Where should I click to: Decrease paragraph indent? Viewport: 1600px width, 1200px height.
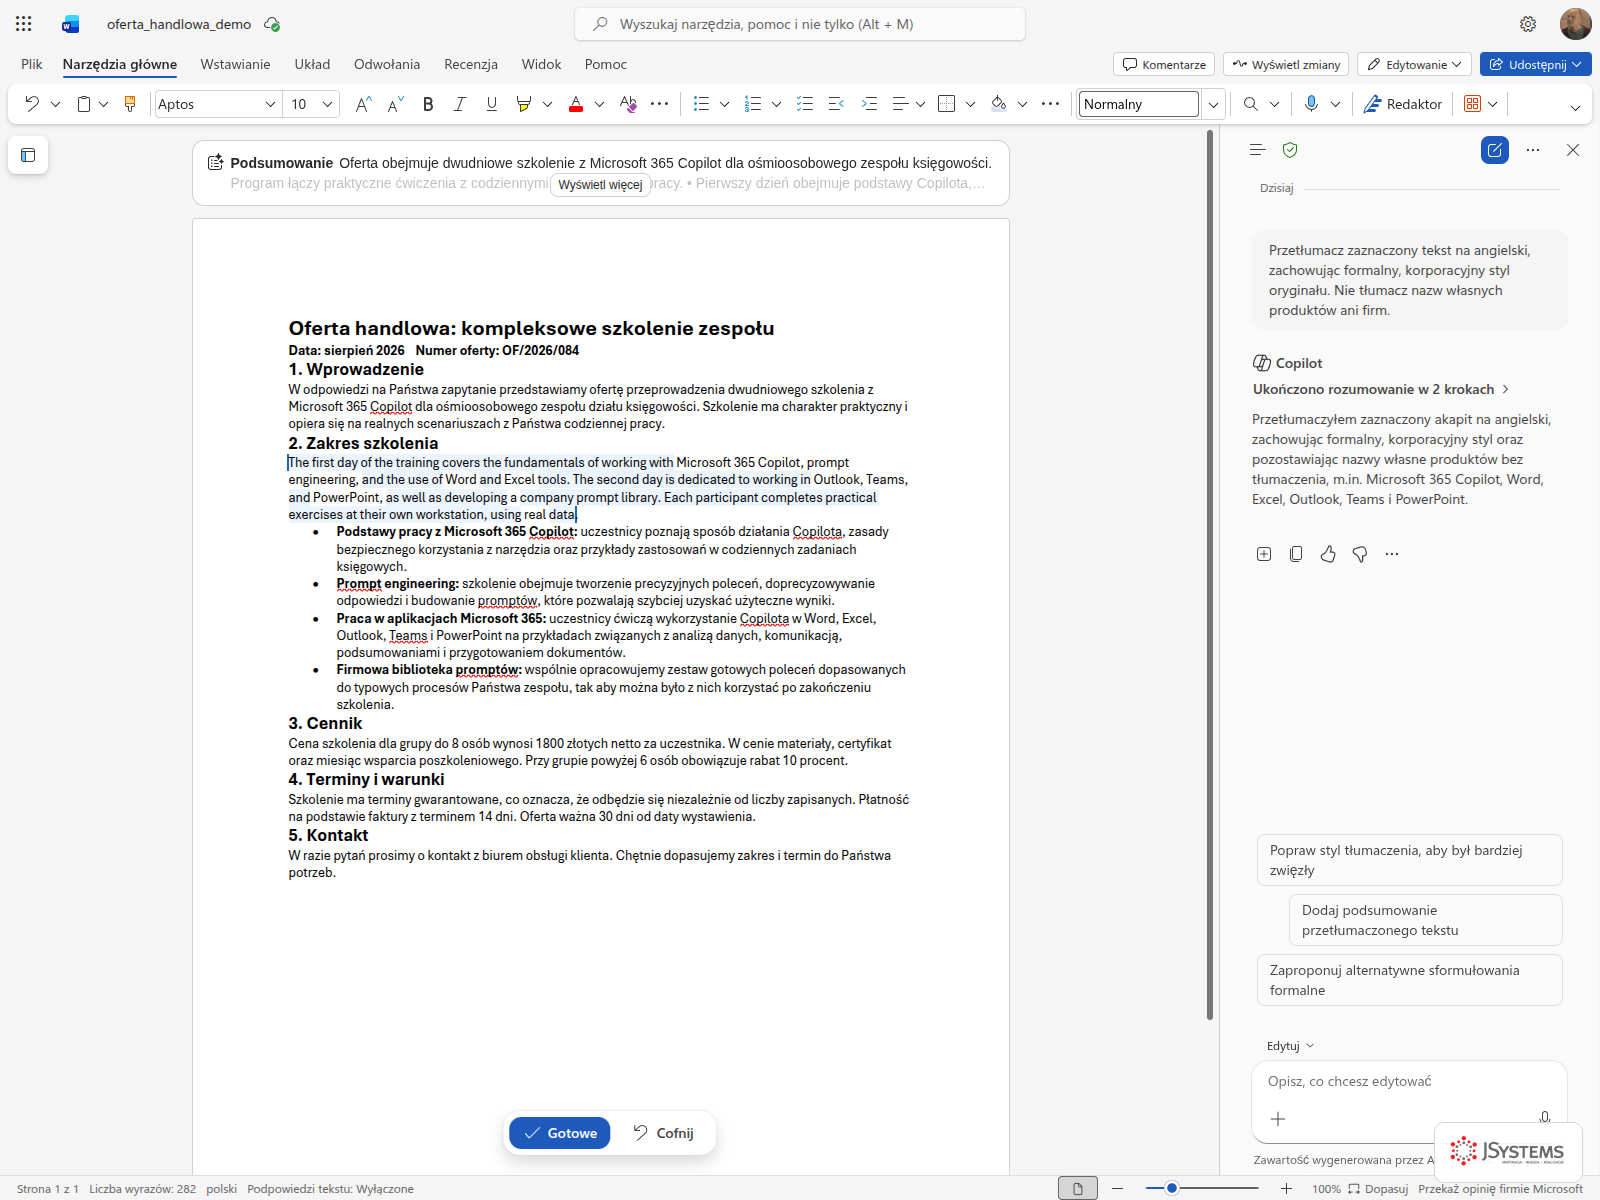click(x=837, y=104)
